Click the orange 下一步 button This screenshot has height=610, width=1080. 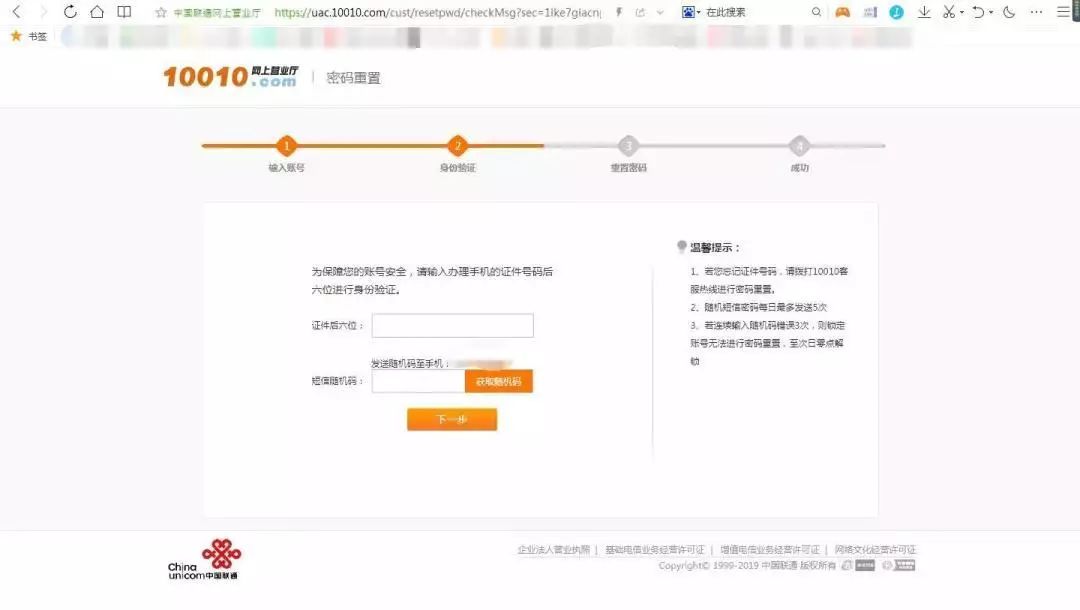click(452, 419)
